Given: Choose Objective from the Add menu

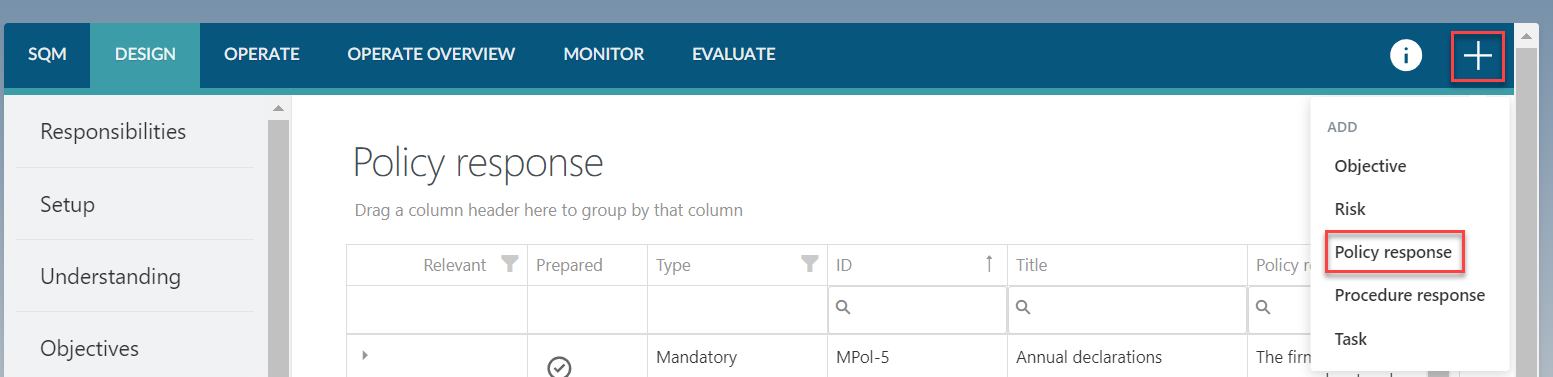Looking at the screenshot, I should 1370,166.
